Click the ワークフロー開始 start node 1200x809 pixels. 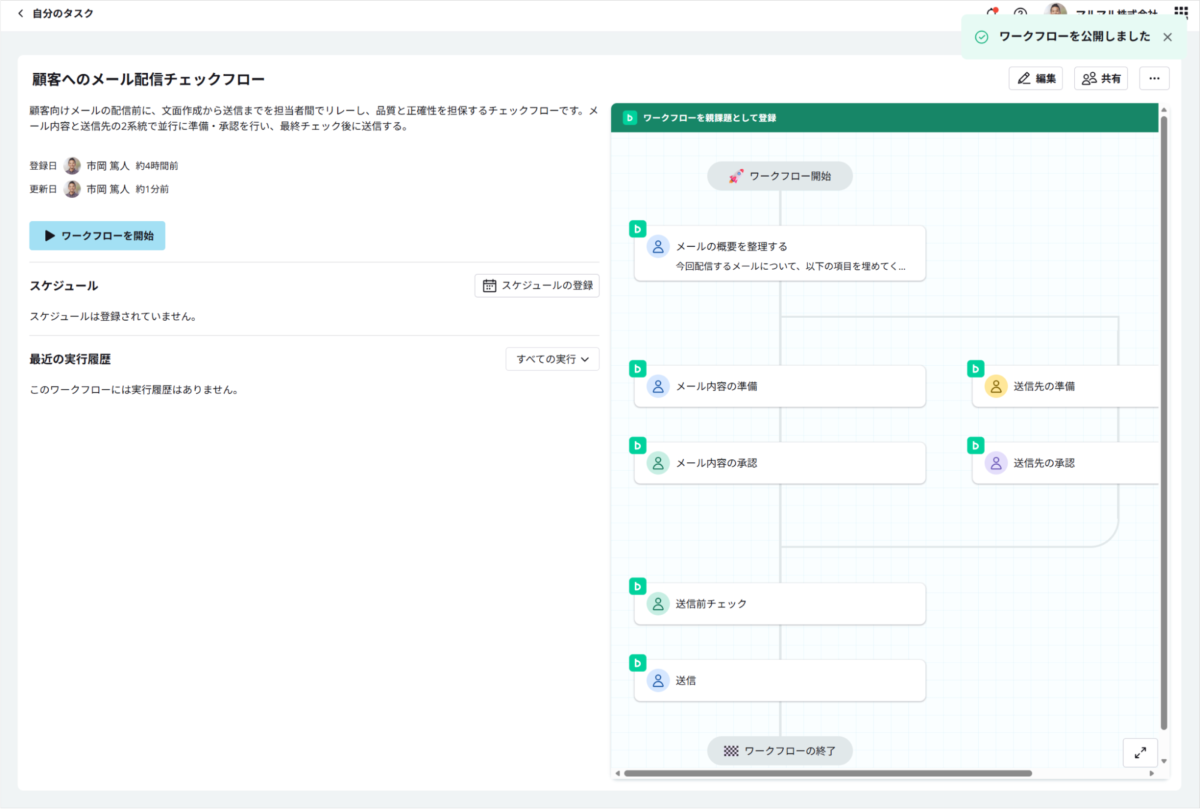pos(780,176)
